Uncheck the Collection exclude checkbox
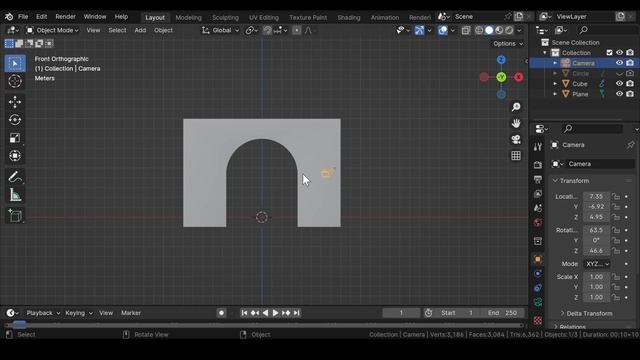Image resolution: width=640 pixels, height=360 pixels. [x=609, y=53]
